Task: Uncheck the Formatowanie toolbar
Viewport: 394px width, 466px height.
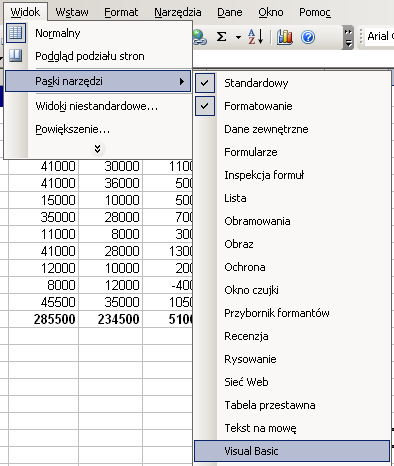Action: (x=292, y=106)
